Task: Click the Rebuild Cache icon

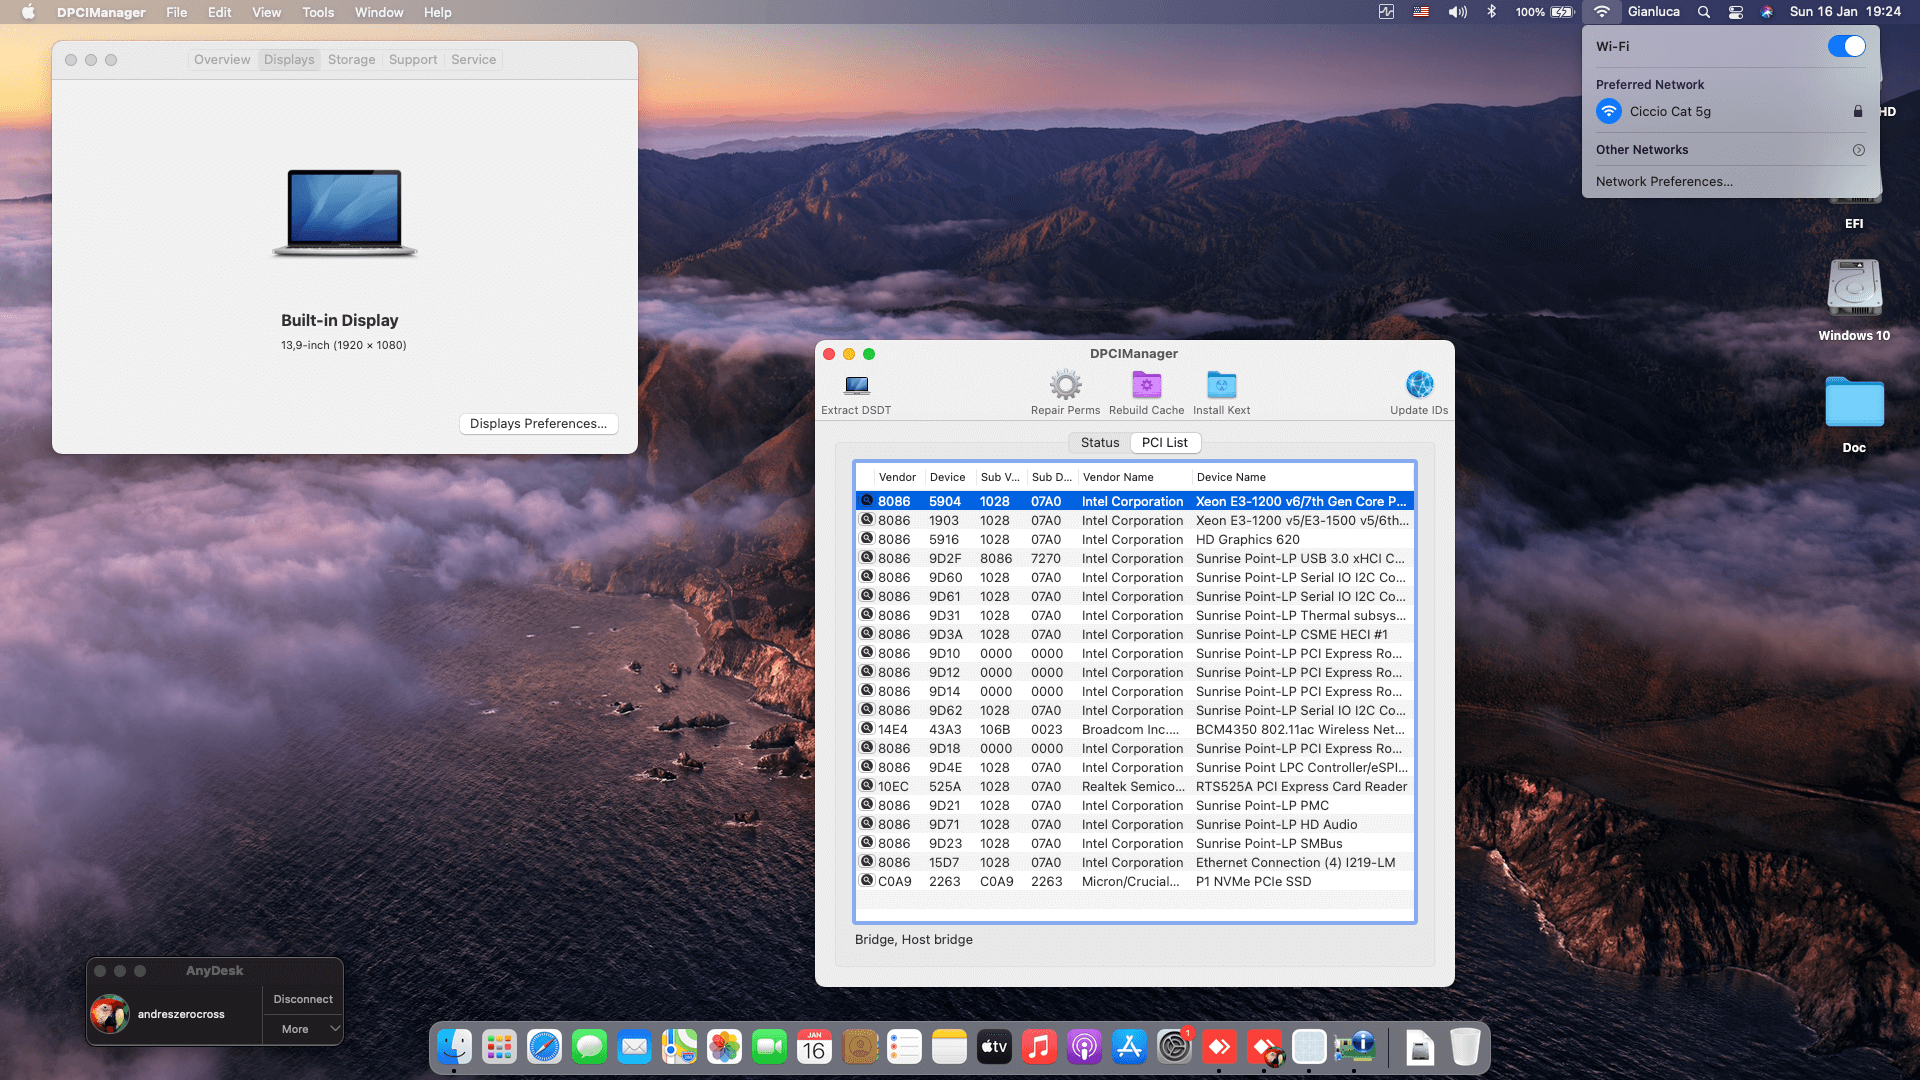Action: click(1146, 386)
